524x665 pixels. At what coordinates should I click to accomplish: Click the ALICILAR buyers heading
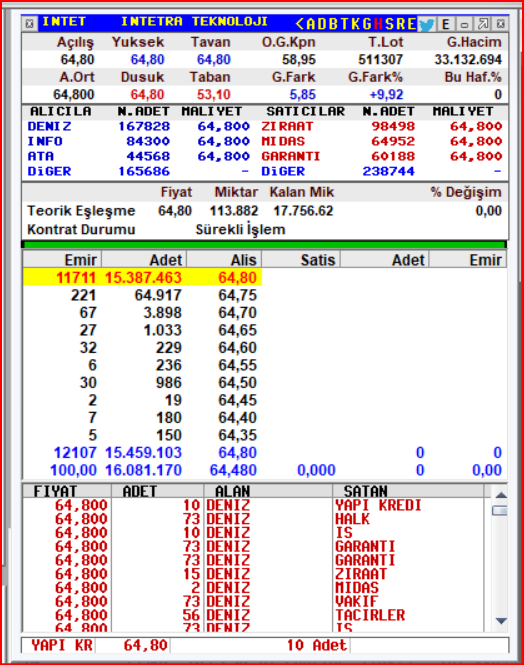(x=60, y=112)
